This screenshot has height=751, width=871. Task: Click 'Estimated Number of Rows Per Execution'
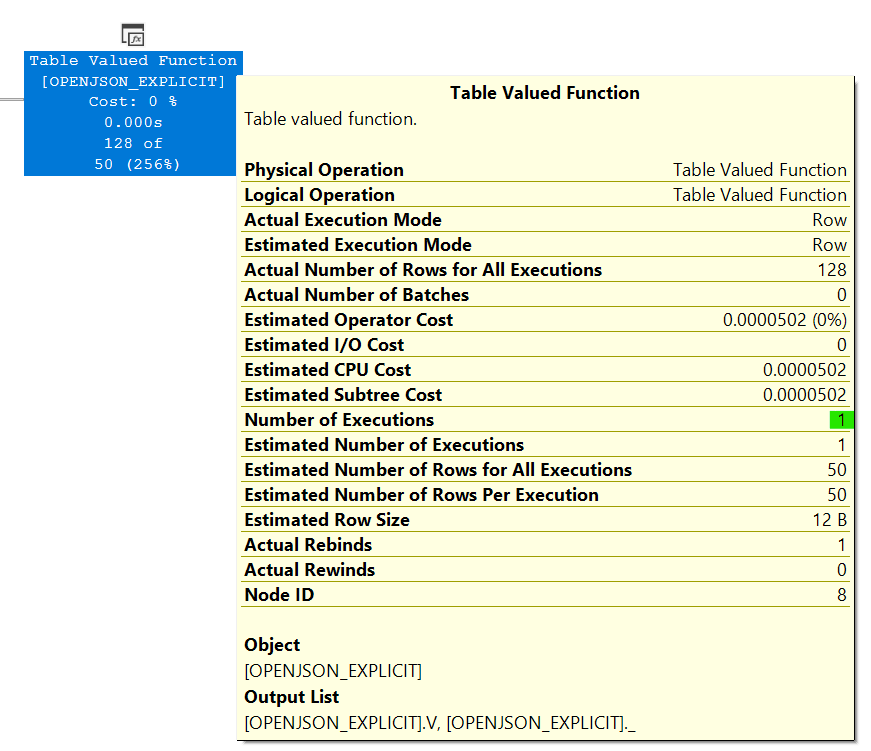pos(421,495)
